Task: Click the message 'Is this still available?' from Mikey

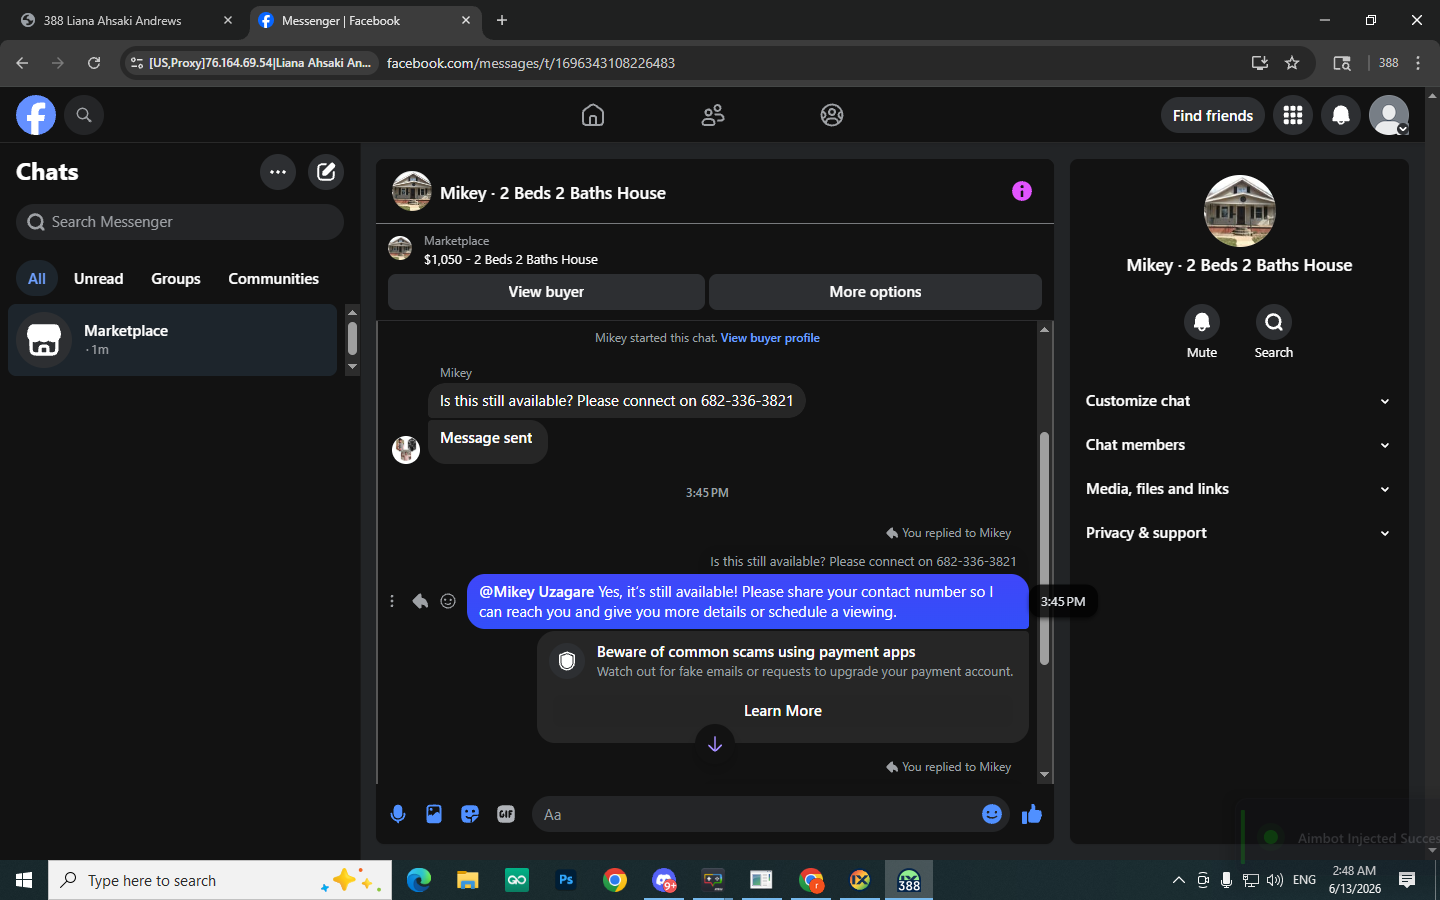Action: pos(616,401)
